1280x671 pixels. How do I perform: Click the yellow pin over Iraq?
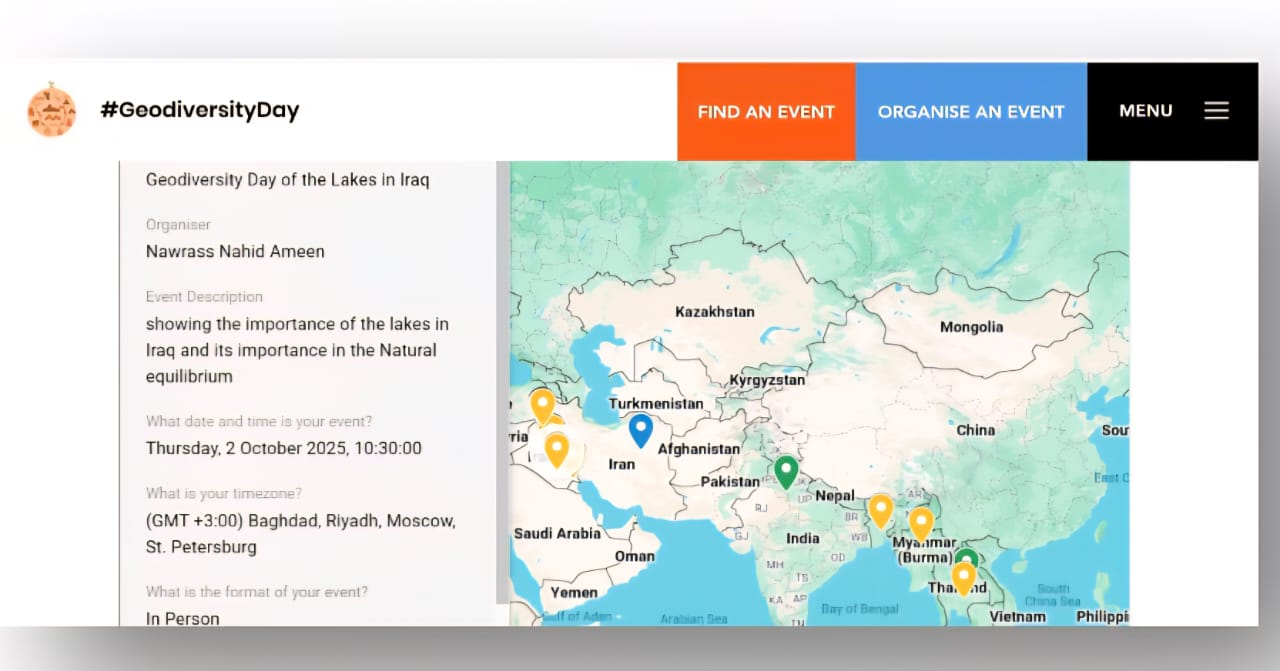click(557, 448)
